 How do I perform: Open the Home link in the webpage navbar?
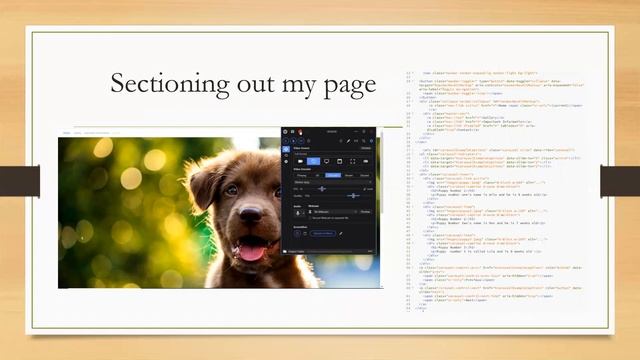(67, 133)
